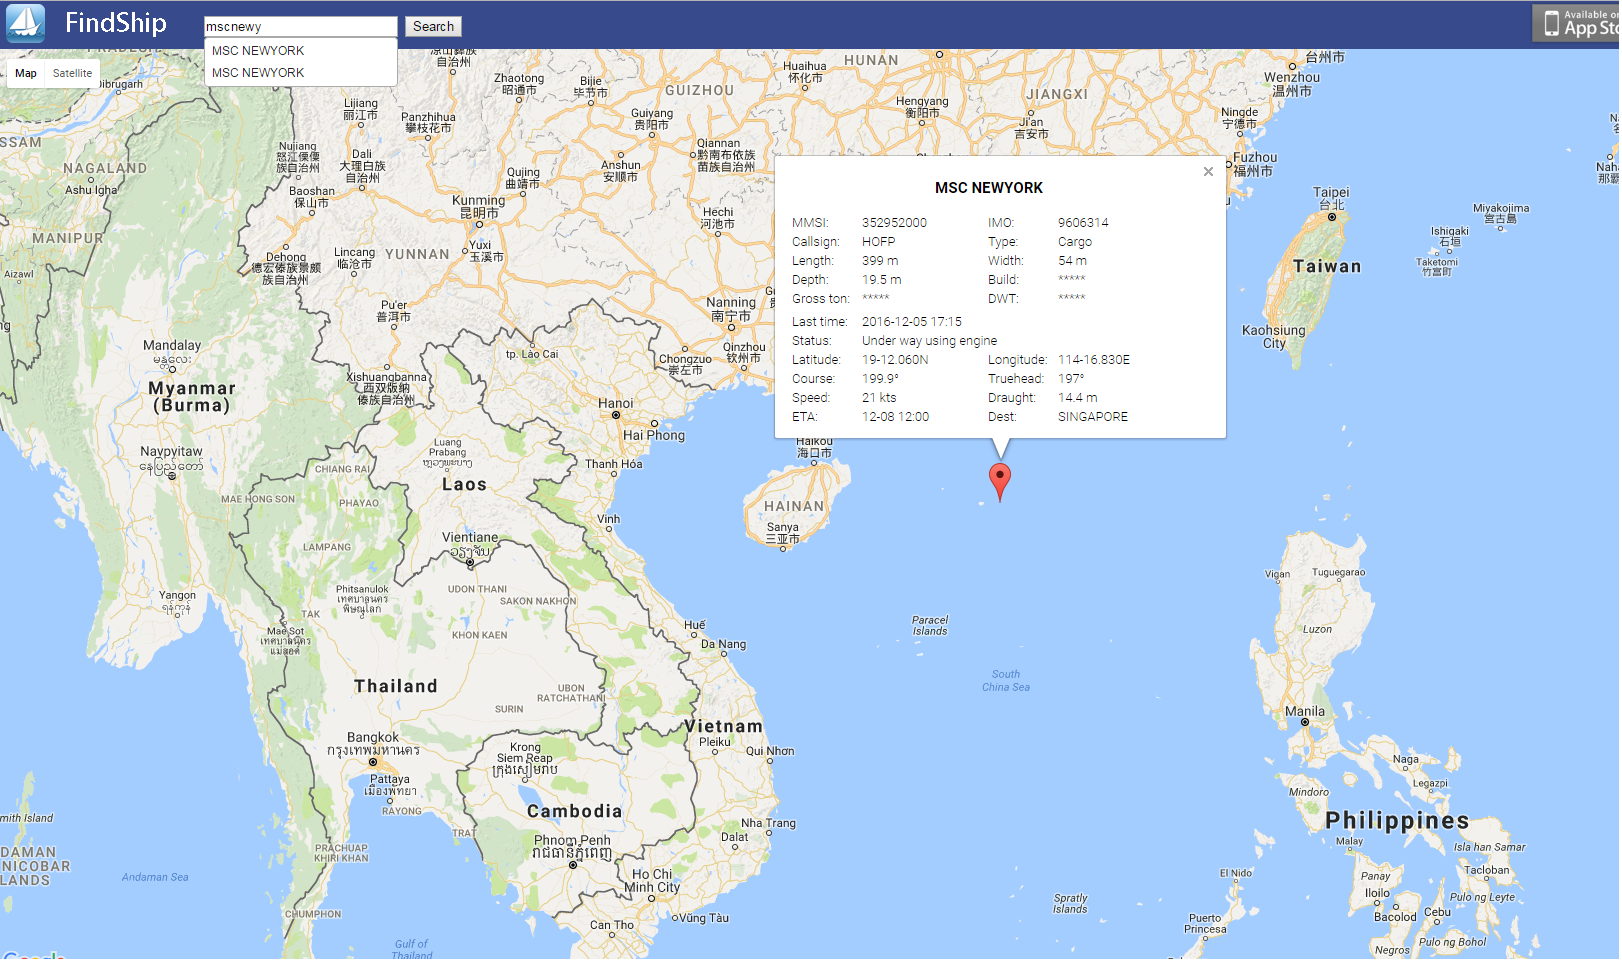Select the destination SINGAPORE

point(1093,417)
